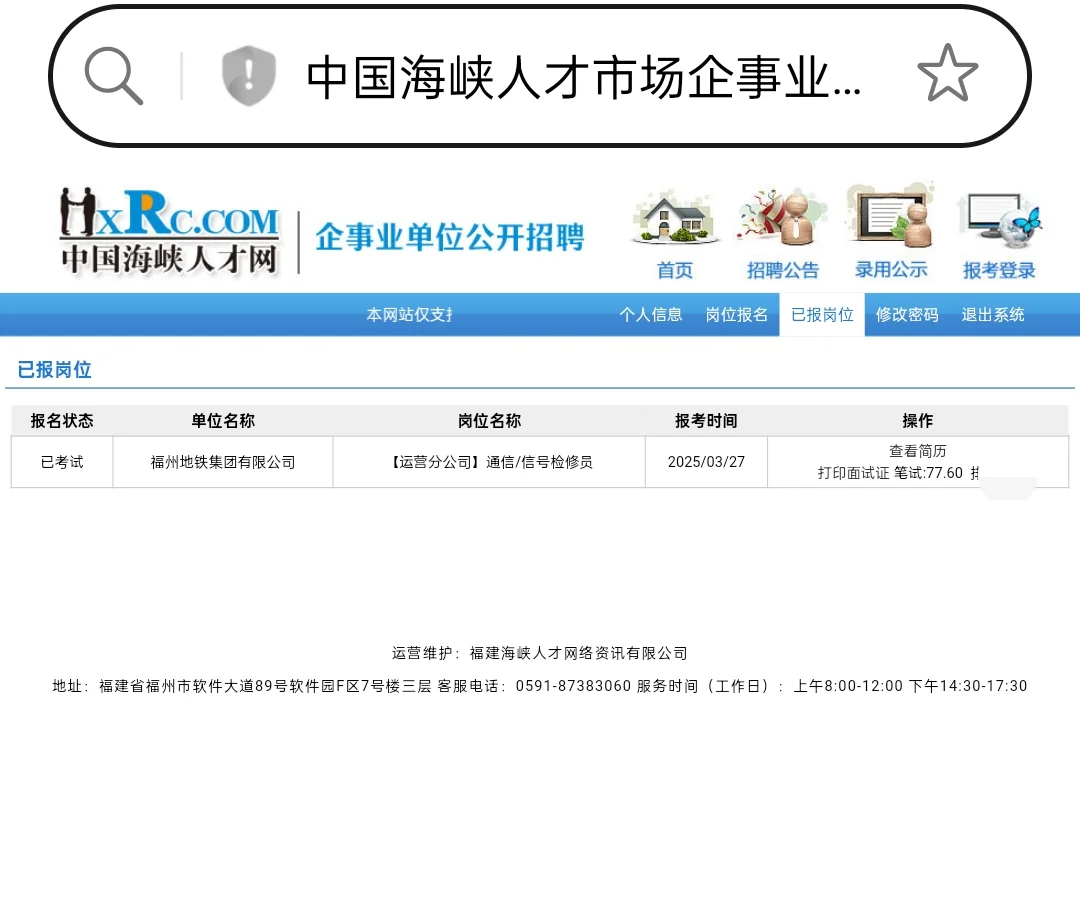Click the 单位名称 column header
The width and height of the screenshot is (1080, 917).
point(223,420)
